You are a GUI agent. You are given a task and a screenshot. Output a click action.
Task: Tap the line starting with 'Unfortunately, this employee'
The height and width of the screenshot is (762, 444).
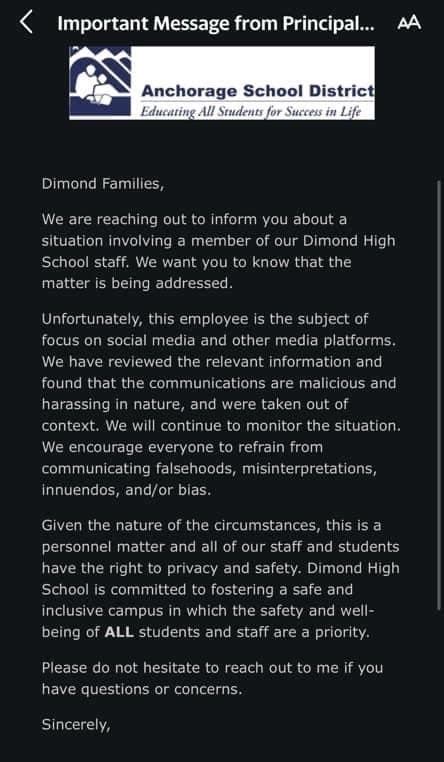pyautogui.click(x=205, y=319)
